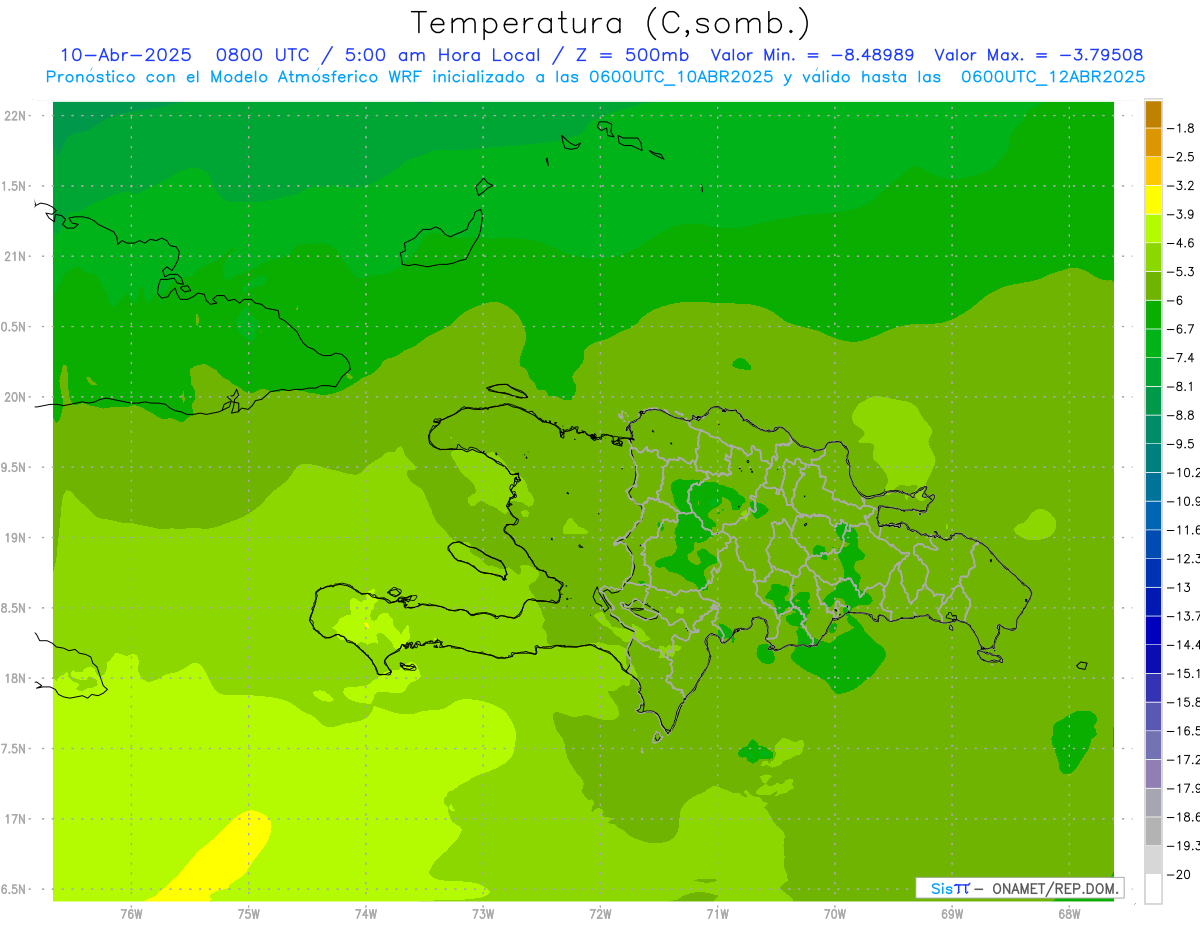
Task: Select the legend value -20
Action: click(1179, 874)
